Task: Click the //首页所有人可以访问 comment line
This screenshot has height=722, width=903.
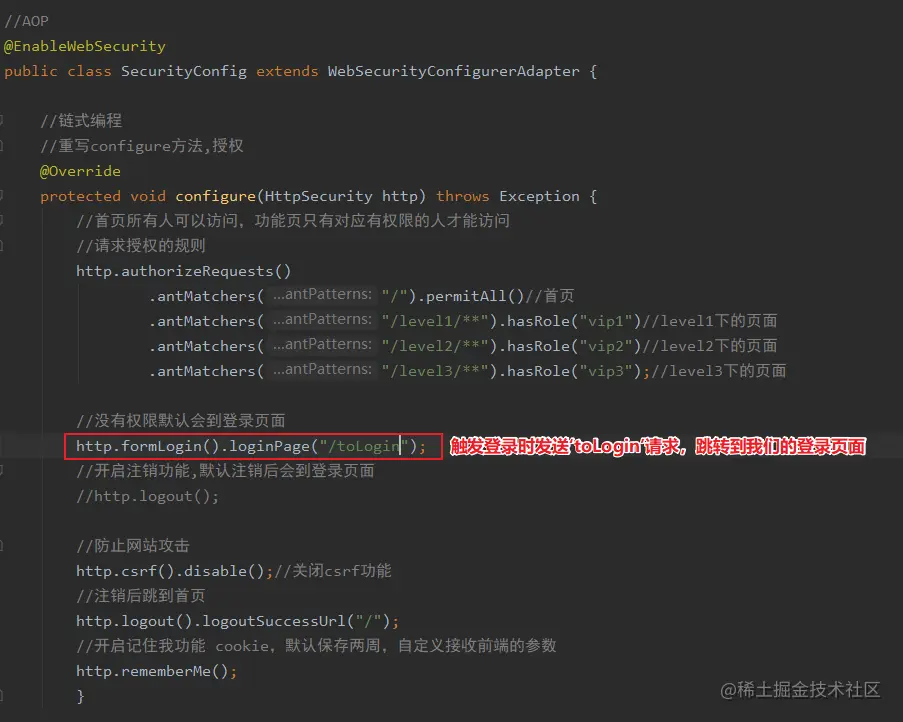Action: [293, 221]
